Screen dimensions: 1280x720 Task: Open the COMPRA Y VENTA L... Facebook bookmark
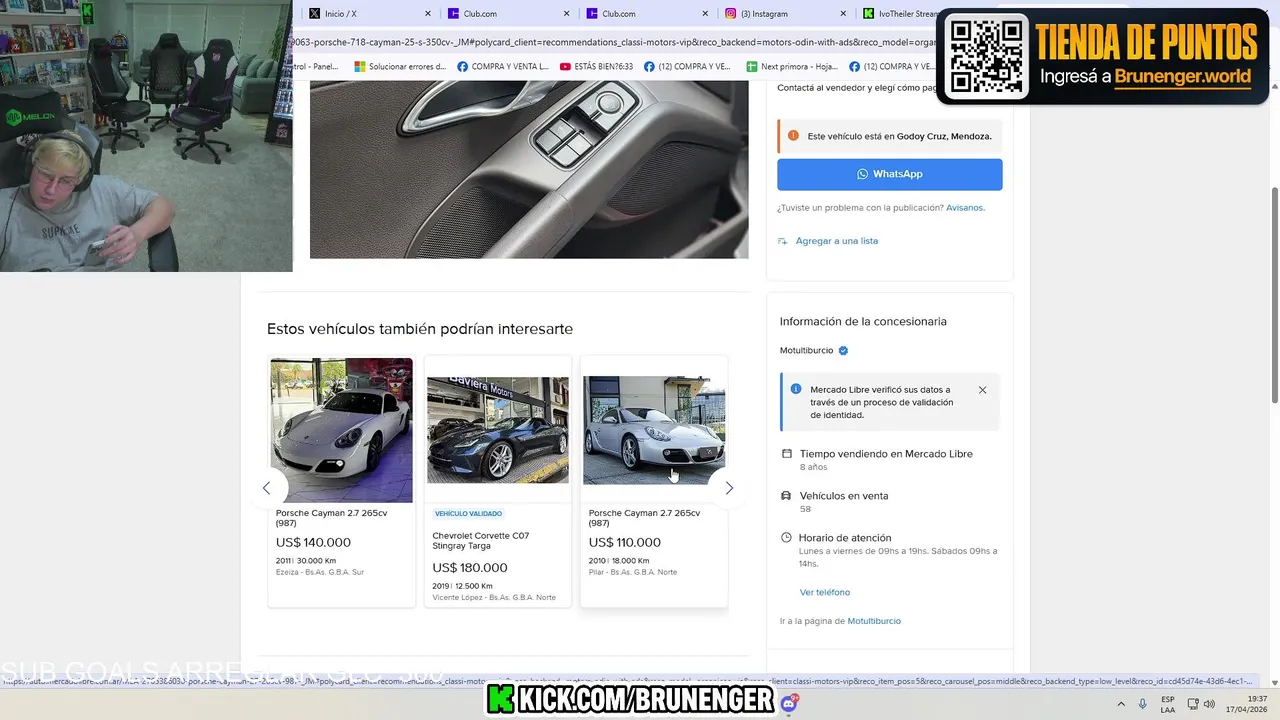coord(503,67)
